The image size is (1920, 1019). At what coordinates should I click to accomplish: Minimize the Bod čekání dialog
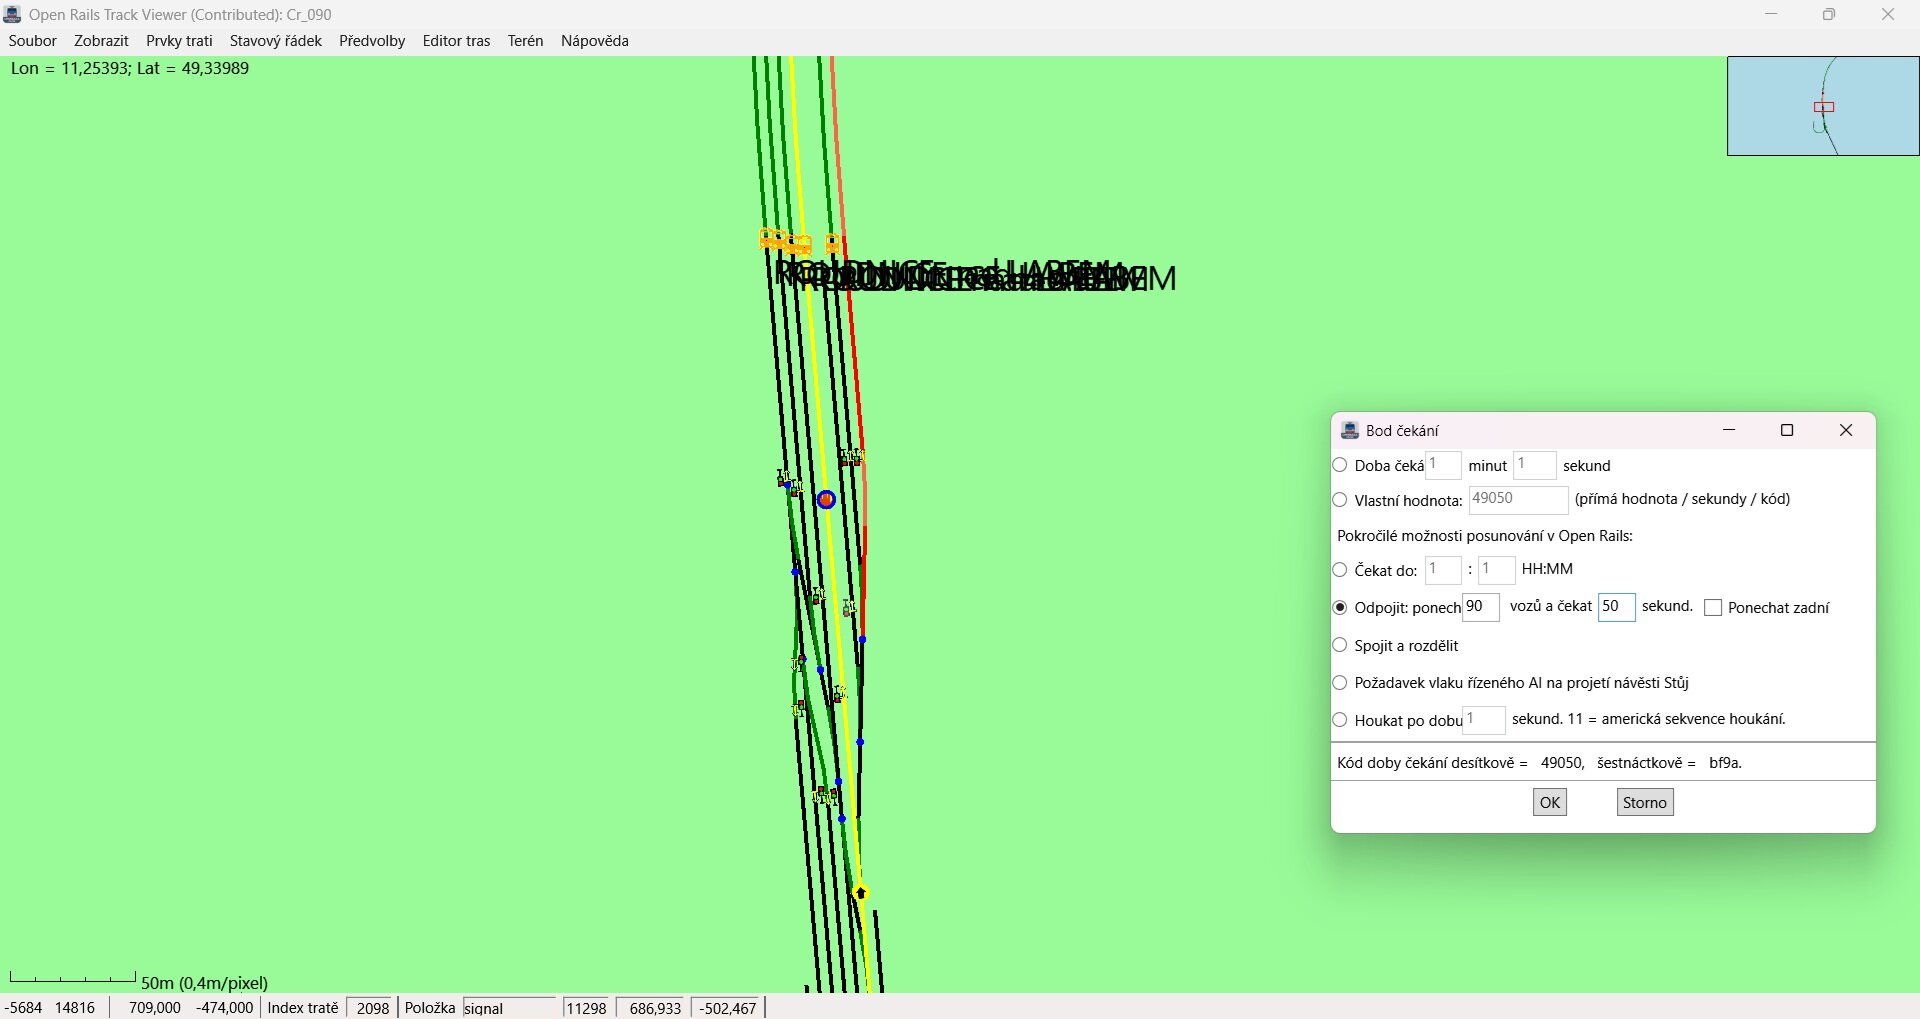(1730, 431)
